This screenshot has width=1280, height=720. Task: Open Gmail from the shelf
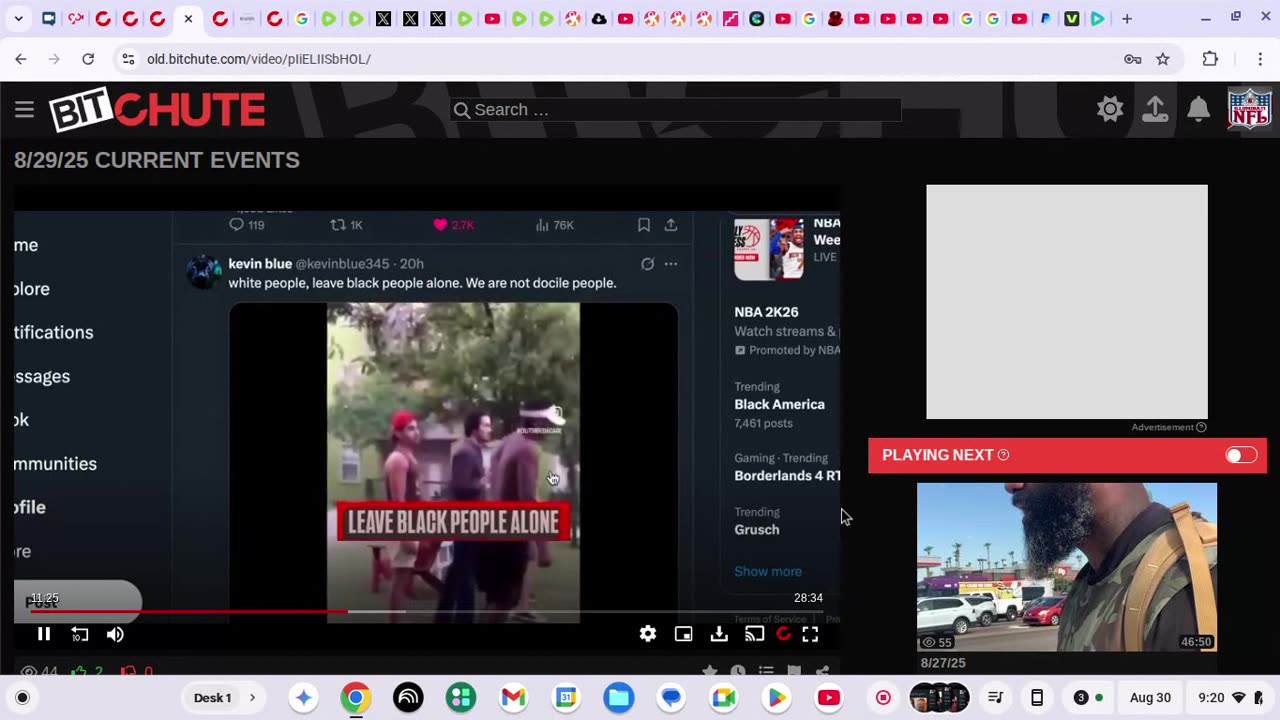pyautogui.click(x=514, y=698)
